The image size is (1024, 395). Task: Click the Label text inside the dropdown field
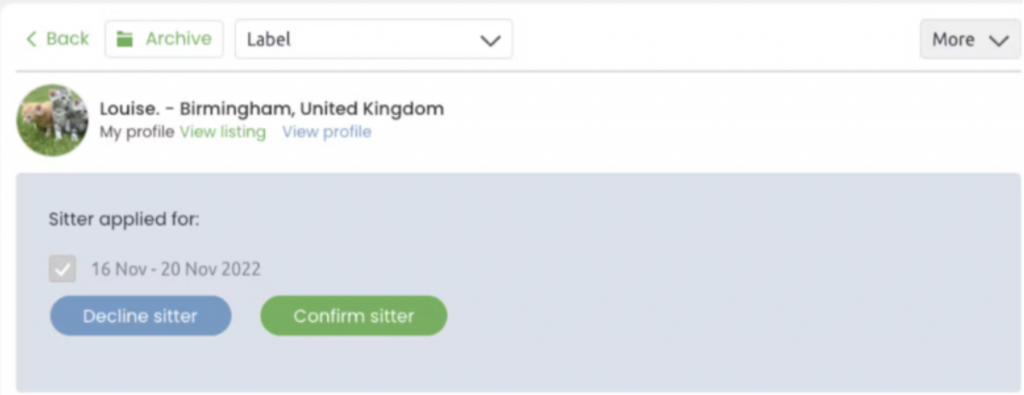(268, 40)
